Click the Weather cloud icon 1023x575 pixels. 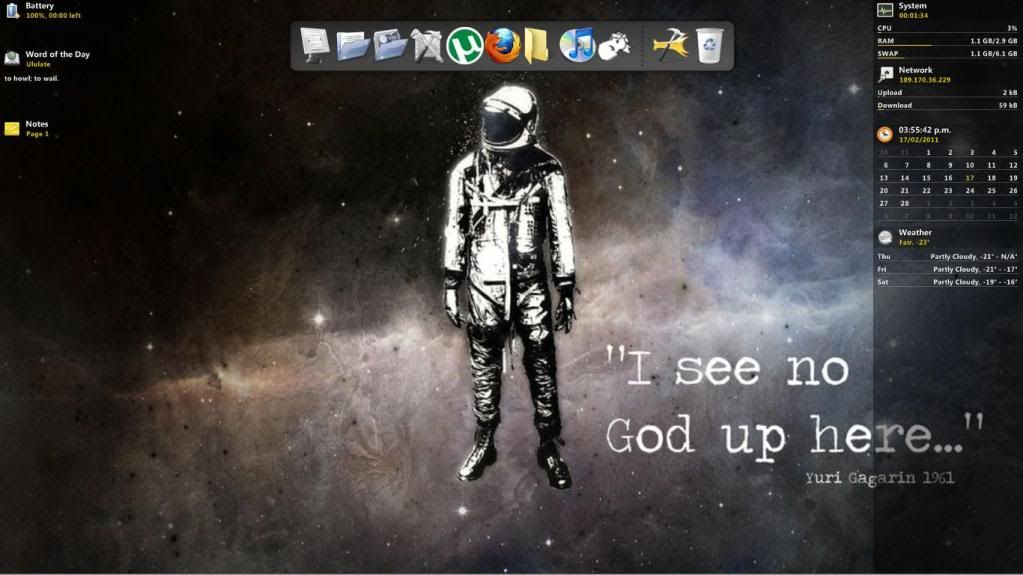click(x=885, y=237)
